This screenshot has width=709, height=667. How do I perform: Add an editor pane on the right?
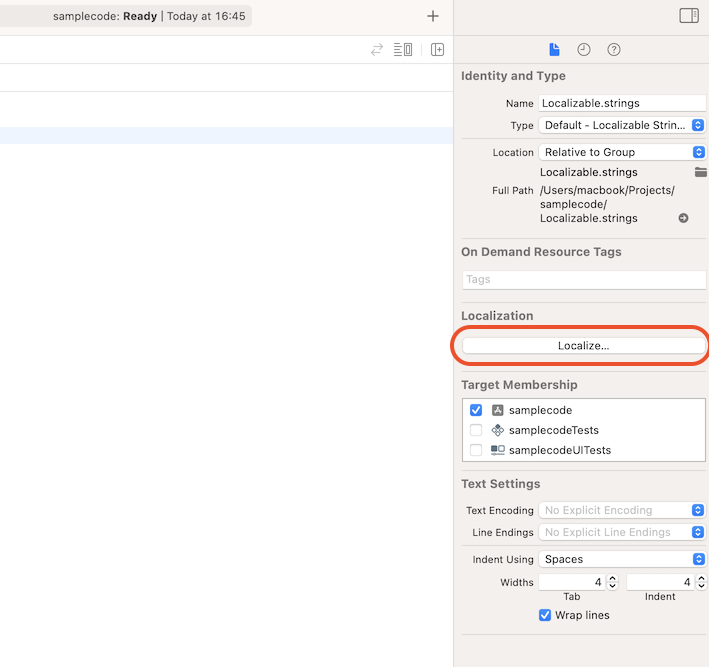point(437,50)
